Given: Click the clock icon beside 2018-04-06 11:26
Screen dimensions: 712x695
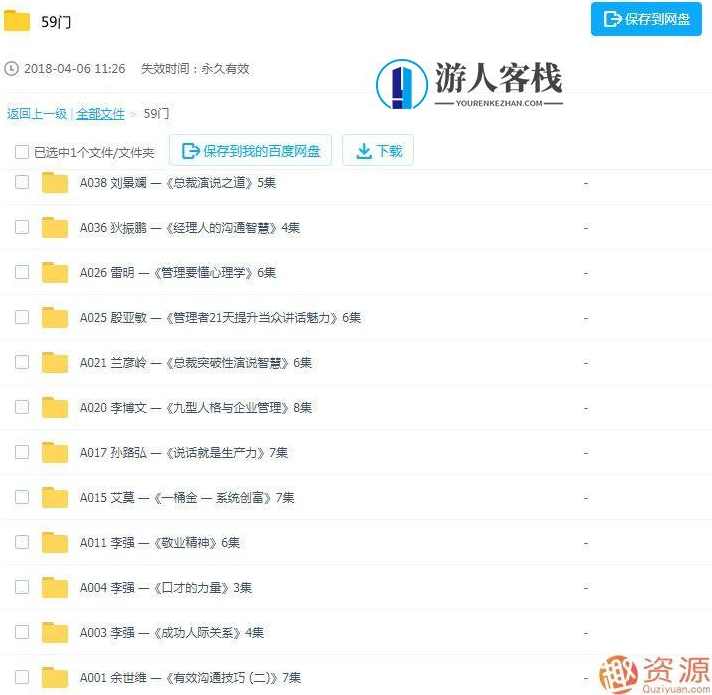Looking at the screenshot, I should pyautogui.click(x=11, y=69).
